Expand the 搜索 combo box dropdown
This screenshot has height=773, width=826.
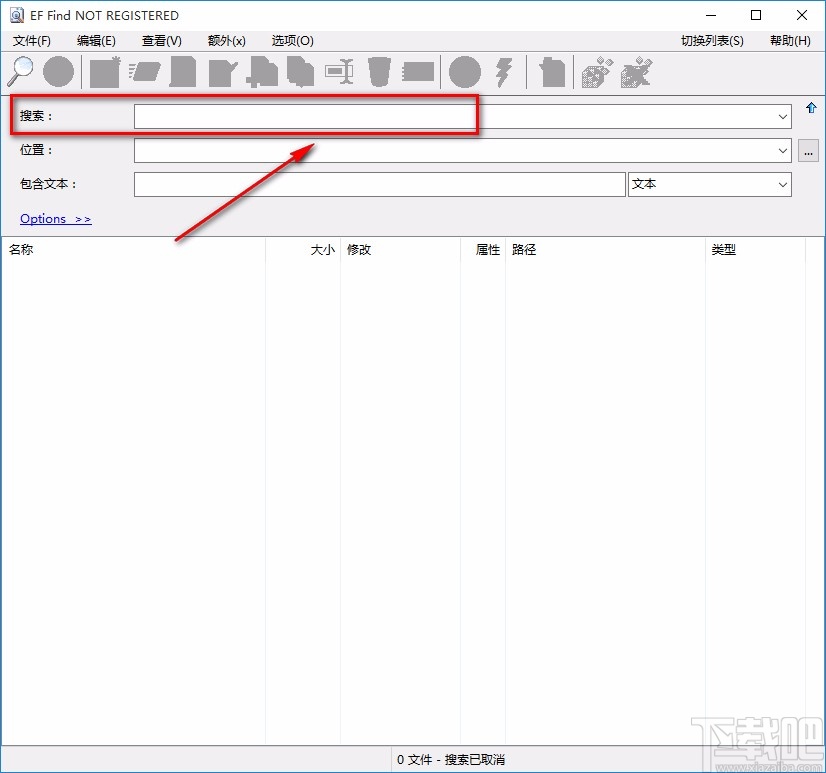click(782, 117)
